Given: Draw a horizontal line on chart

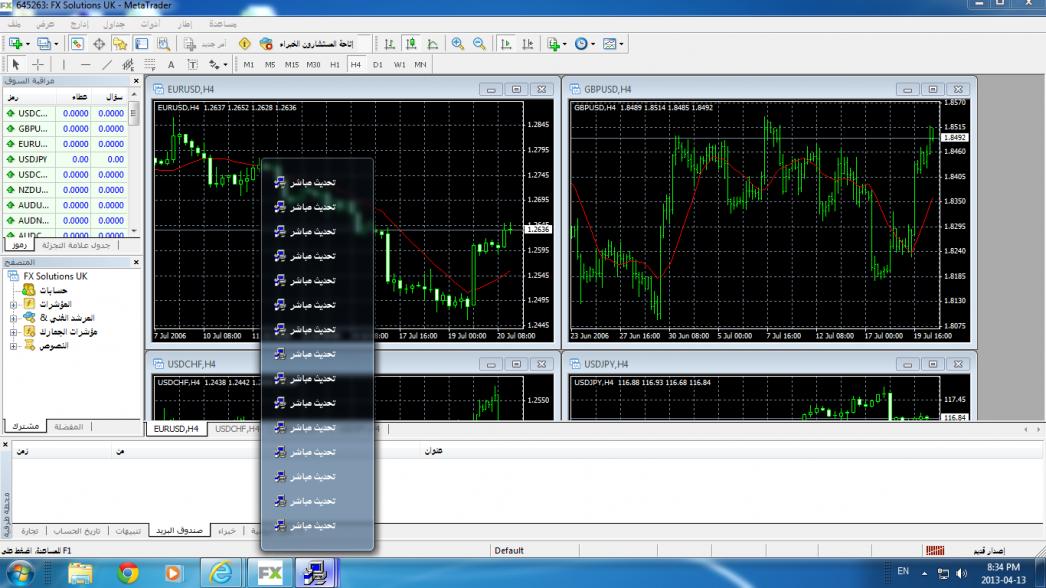Looking at the screenshot, I should [86, 65].
